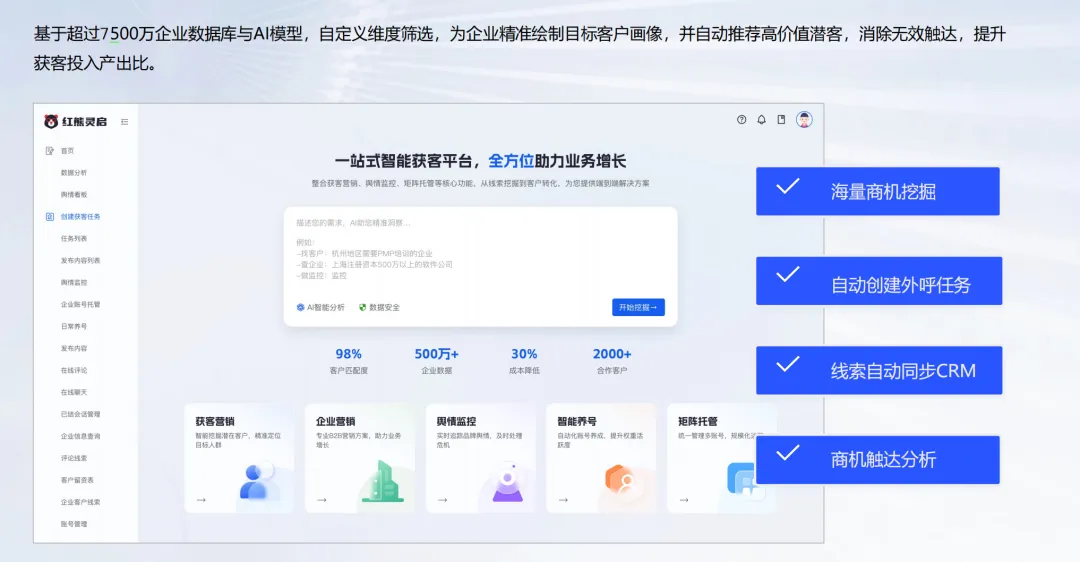Open the 获客营销 card title

coord(215,421)
